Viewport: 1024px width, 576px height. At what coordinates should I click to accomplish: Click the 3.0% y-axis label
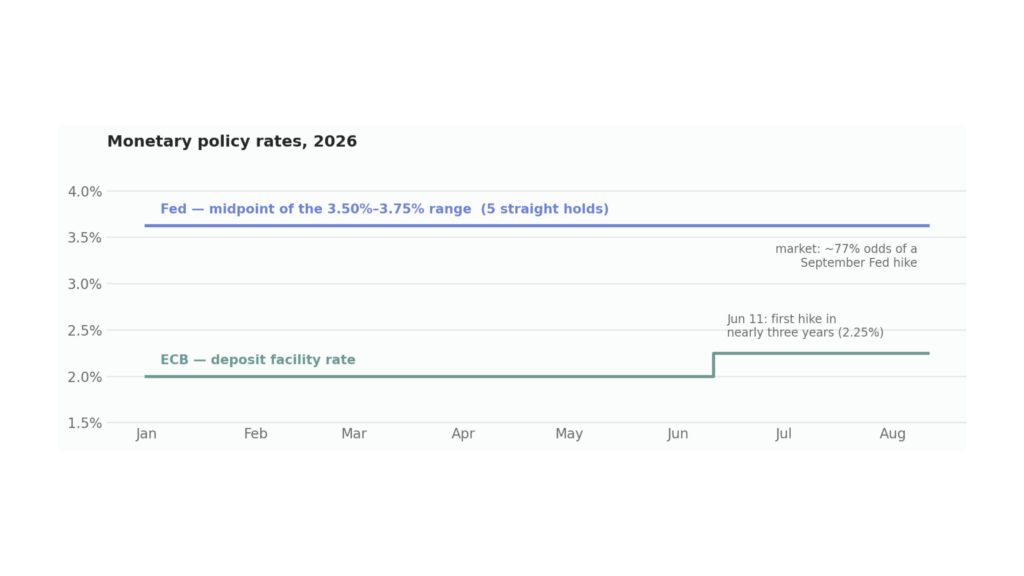[x=85, y=285]
